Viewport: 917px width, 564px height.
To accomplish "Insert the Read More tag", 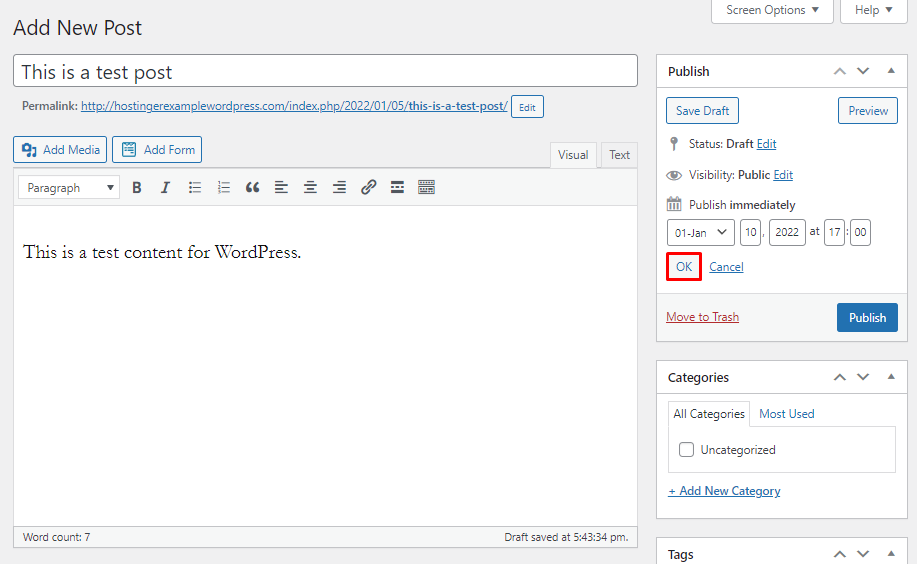I will point(397,187).
